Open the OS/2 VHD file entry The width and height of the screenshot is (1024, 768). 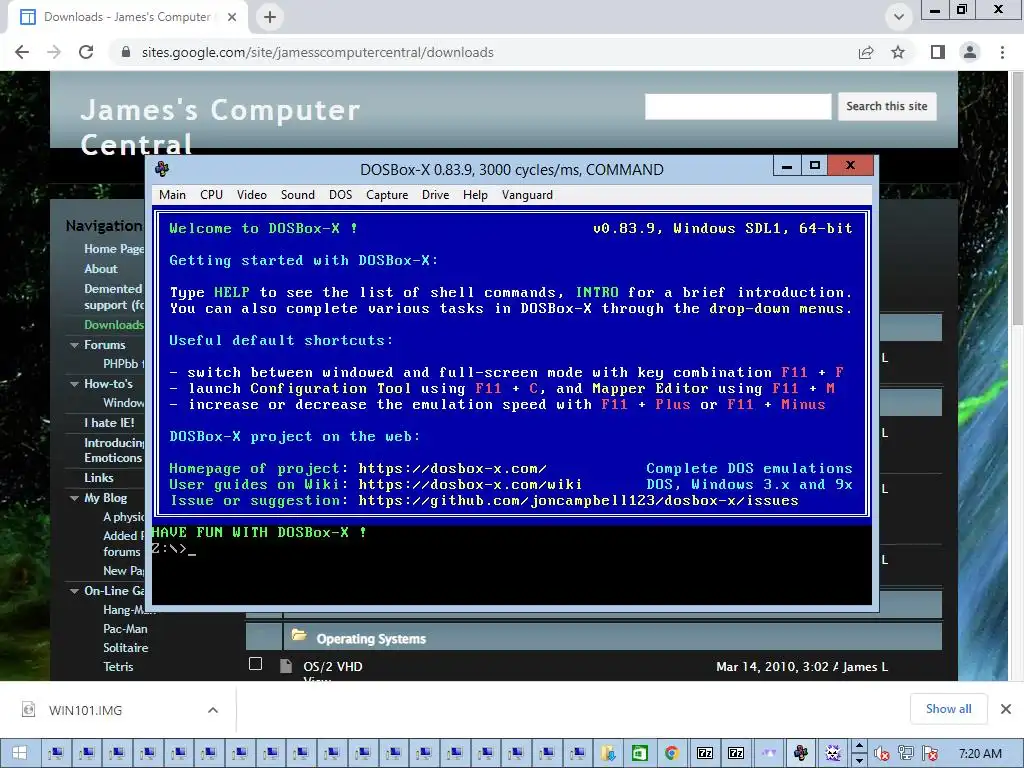(332, 667)
